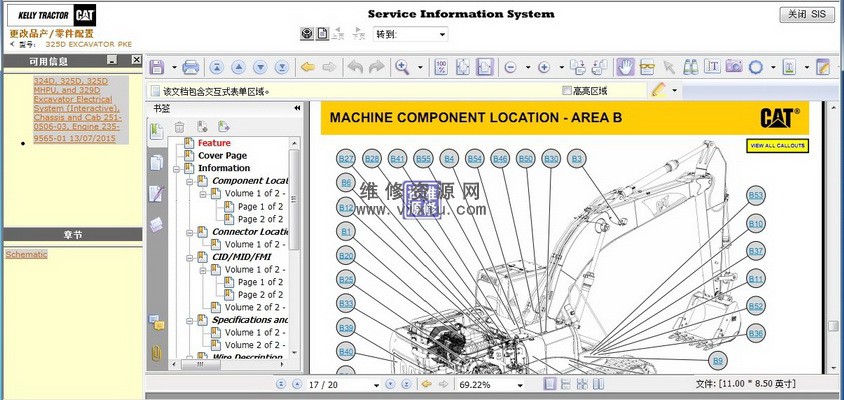This screenshot has width=844, height=400.
Task: Click the 关闭 SIS button
Action: [805, 14]
